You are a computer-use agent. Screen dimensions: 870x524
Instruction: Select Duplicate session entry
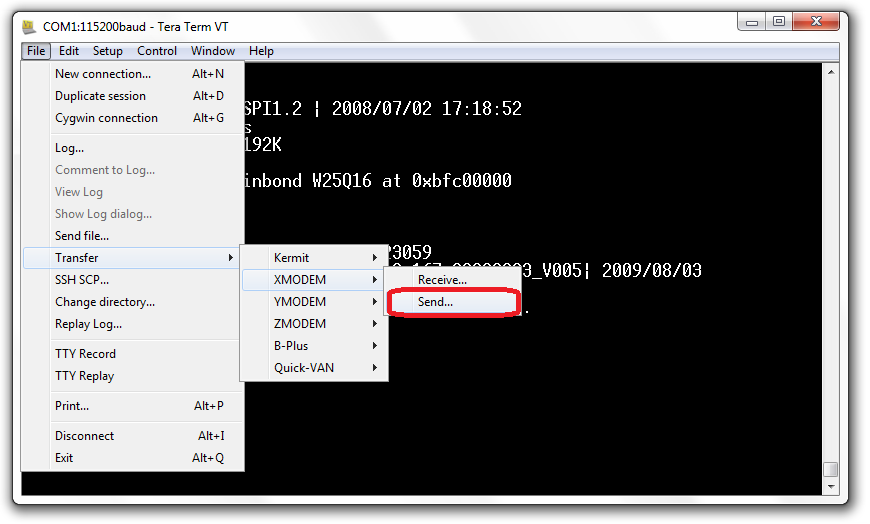pos(134,96)
